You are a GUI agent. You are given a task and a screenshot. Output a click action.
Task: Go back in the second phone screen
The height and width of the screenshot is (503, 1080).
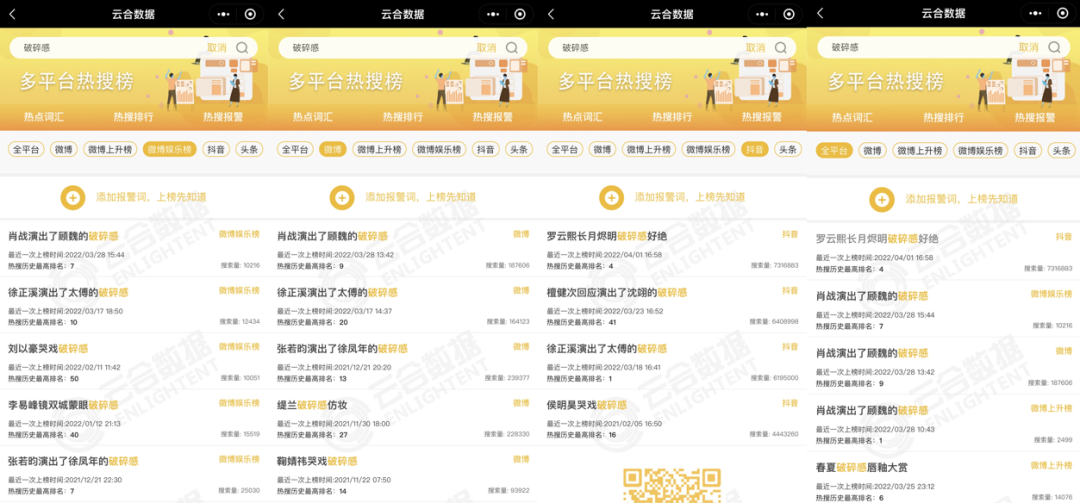[281, 14]
